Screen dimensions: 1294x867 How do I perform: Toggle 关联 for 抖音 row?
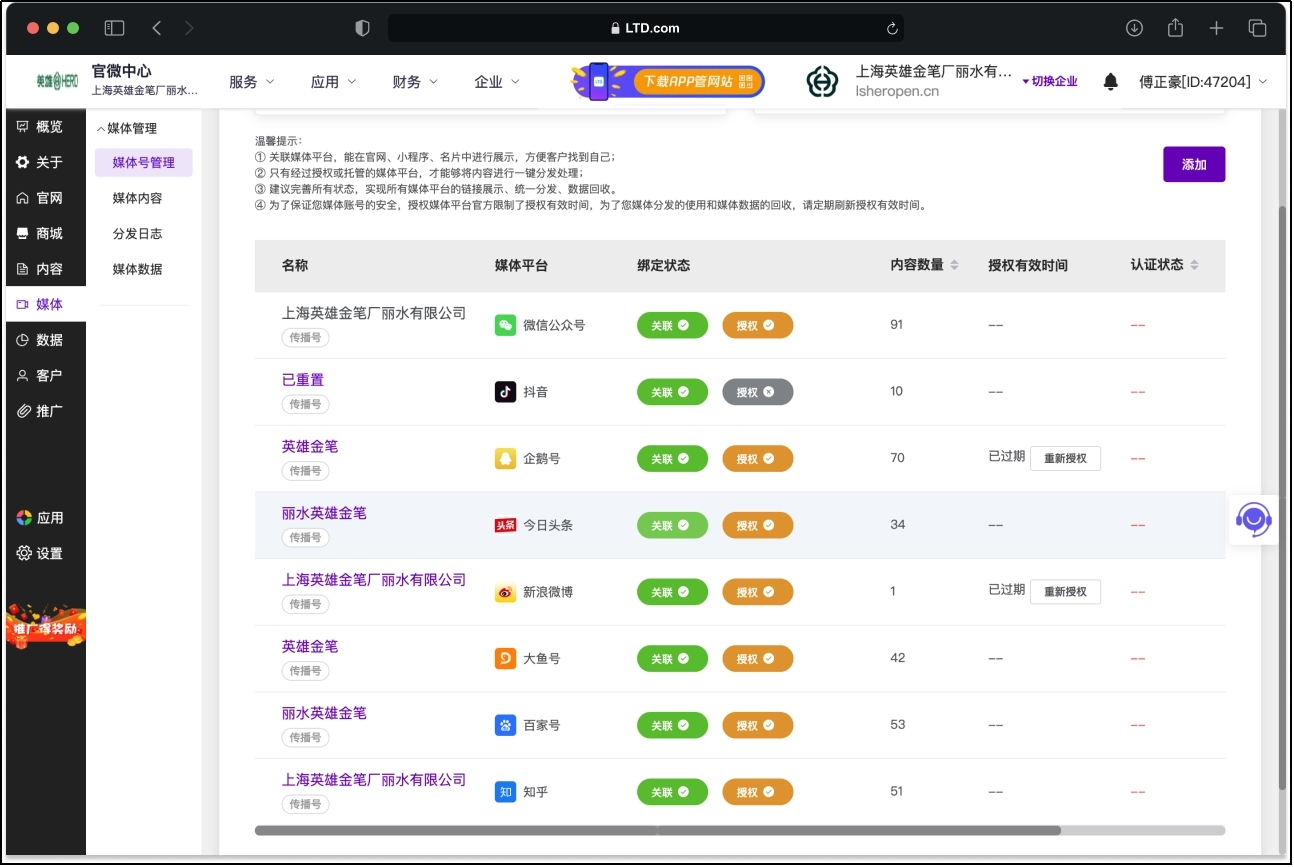click(x=672, y=392)
